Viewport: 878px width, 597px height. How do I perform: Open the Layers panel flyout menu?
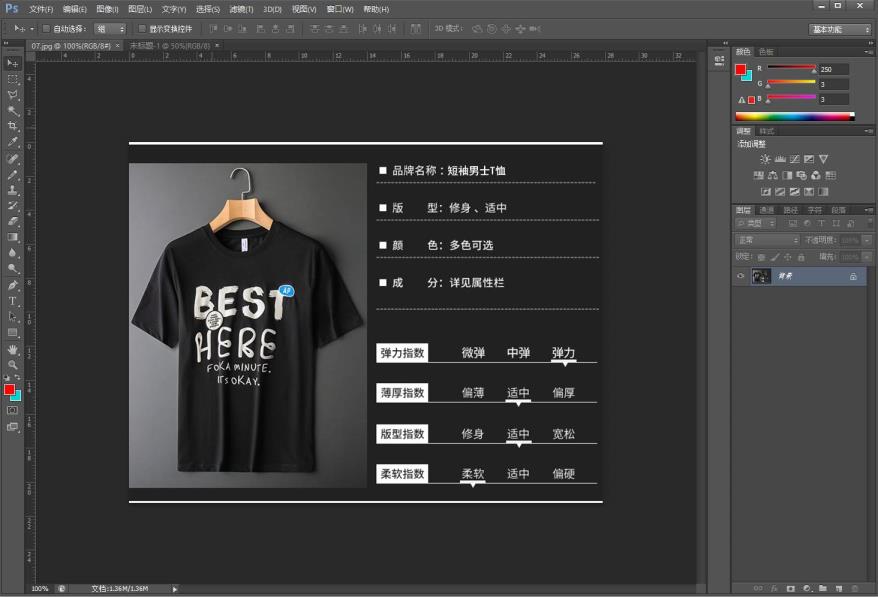click(x=868, y=210)
